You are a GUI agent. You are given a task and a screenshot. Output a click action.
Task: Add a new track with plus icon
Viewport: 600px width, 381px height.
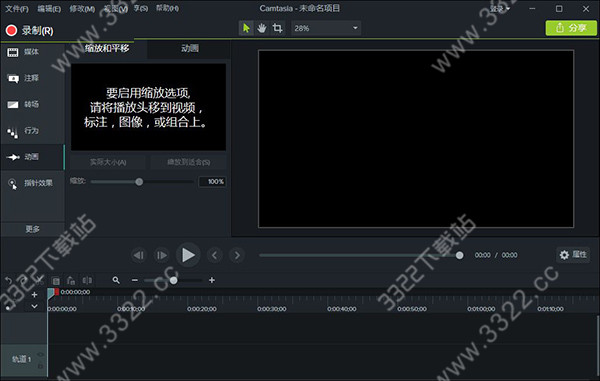(x=34, y=295)
